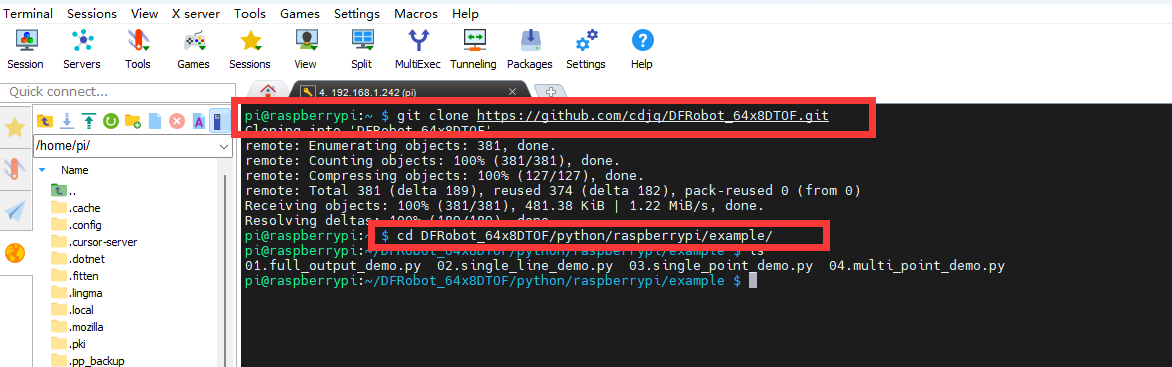This screenshot has width=1172, height=367.
Task: Add a new tab with plus button
Action: click(x=551, y=92)
